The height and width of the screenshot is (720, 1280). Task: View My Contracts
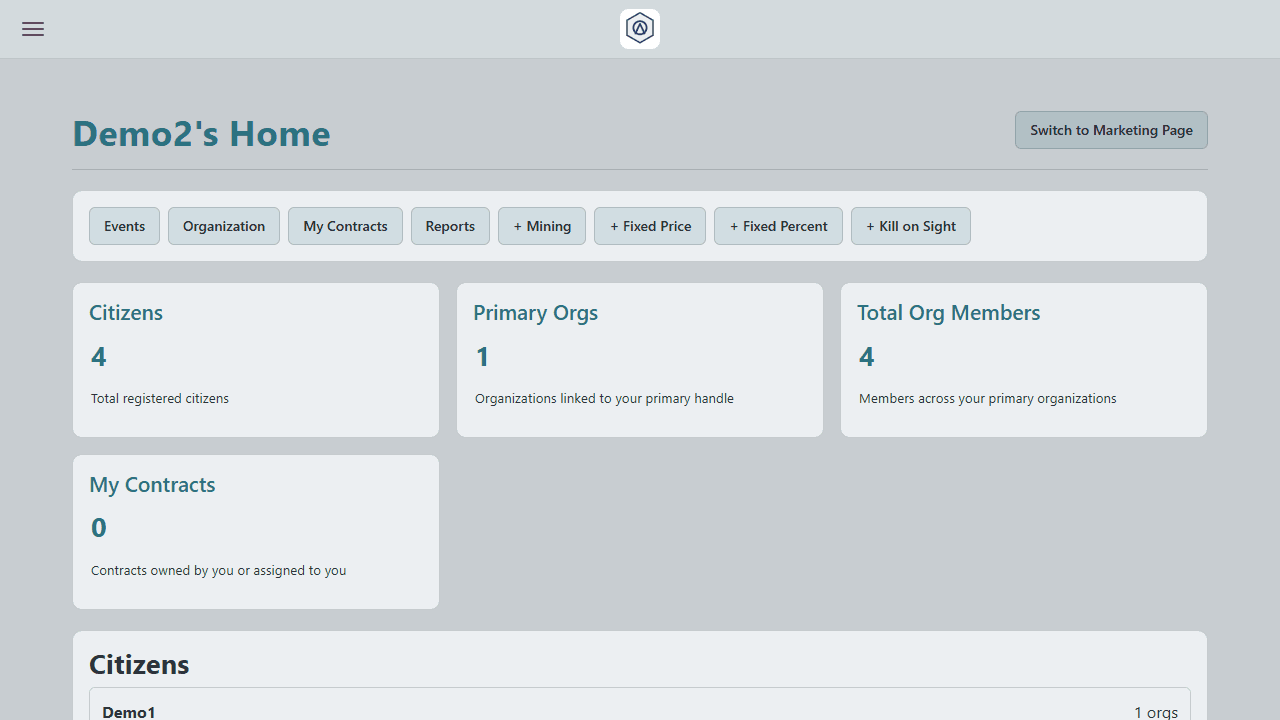tap(344, 225)
